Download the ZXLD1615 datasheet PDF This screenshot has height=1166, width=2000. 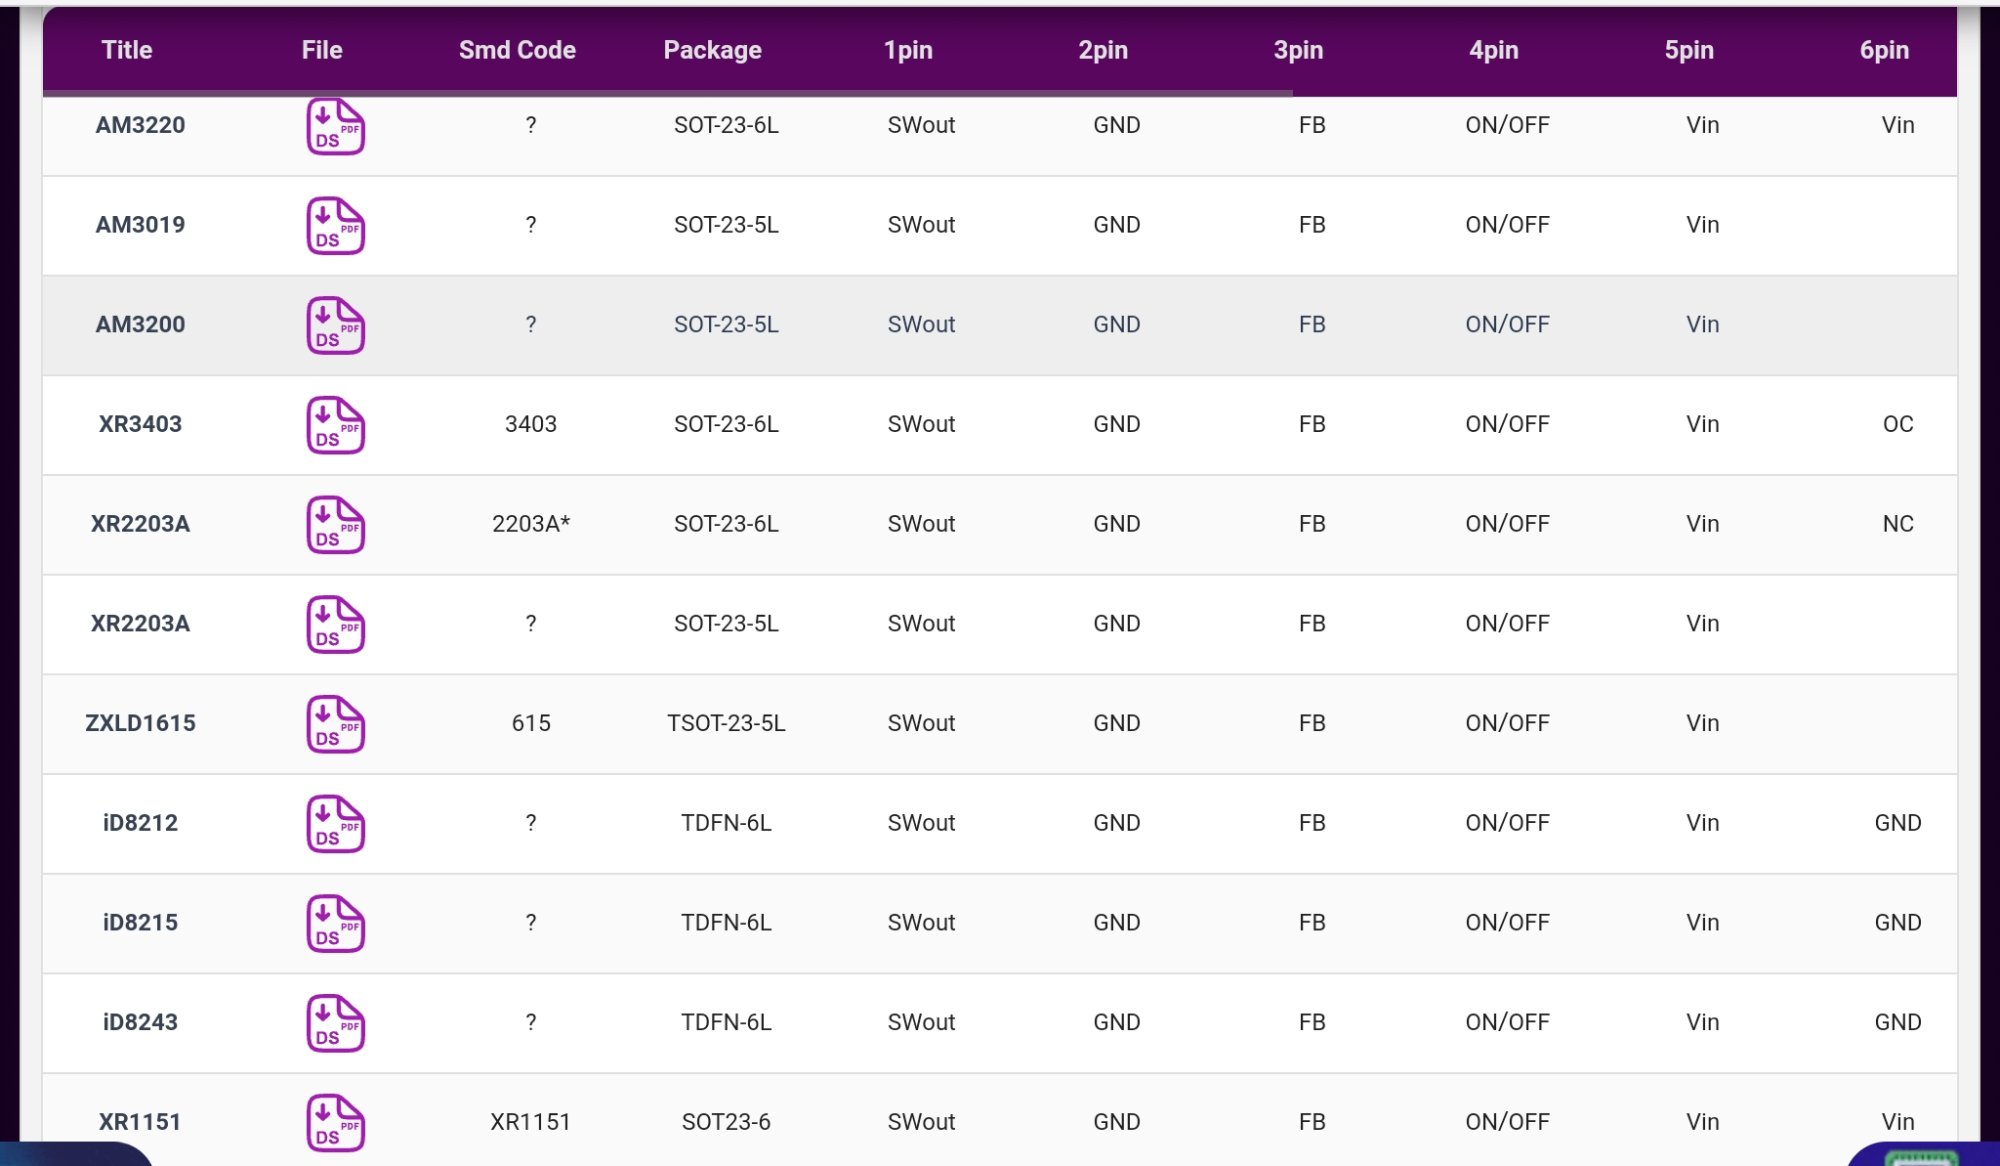coord(335,724)
